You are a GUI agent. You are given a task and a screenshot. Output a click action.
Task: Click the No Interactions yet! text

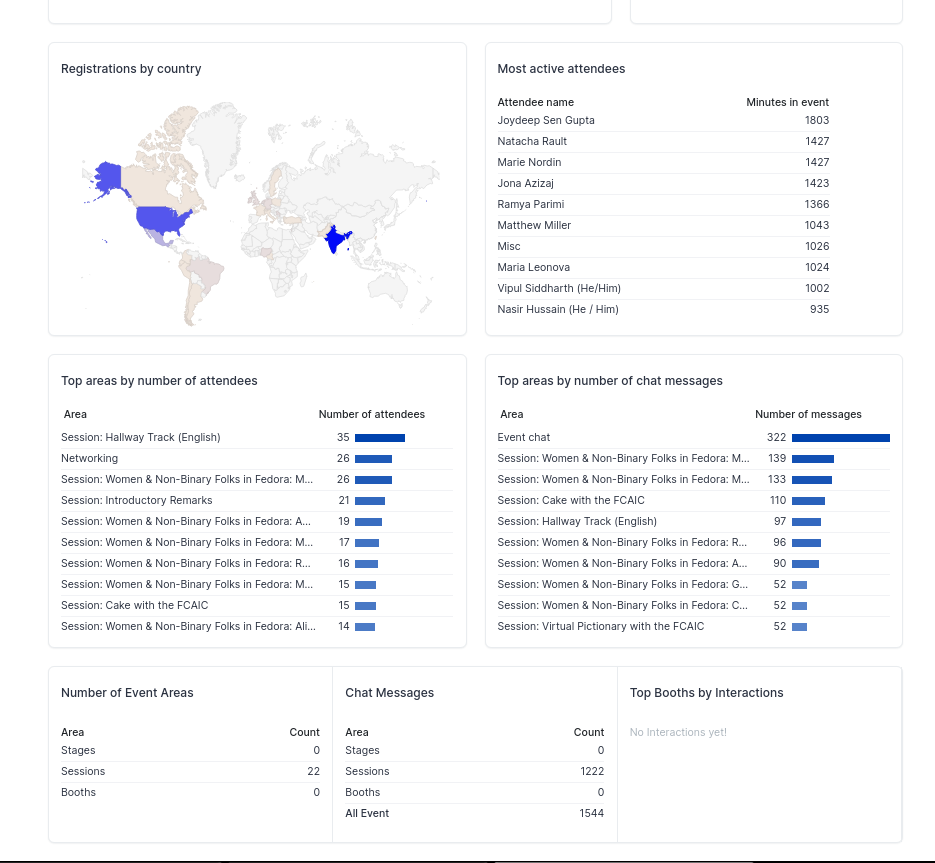(x=678, y=732)
